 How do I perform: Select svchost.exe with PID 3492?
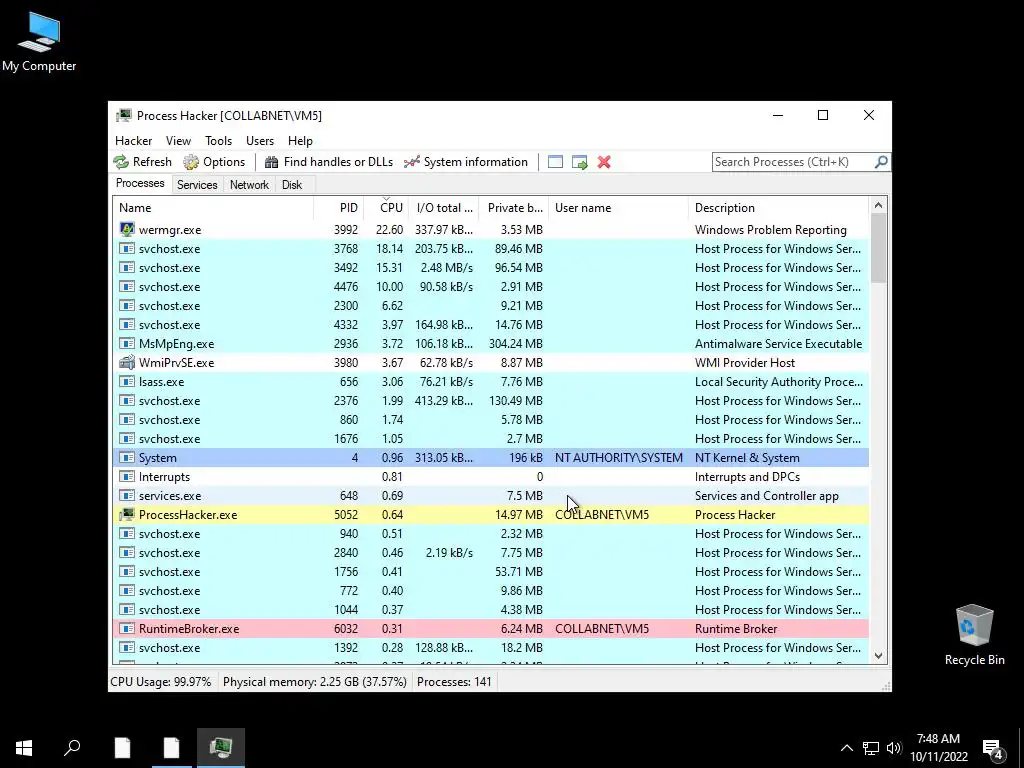490,268
